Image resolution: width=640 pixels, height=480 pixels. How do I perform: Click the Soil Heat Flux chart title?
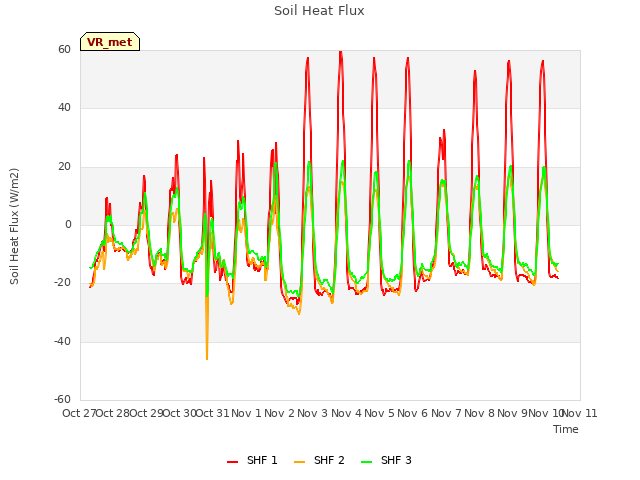[x=319, y=11]
